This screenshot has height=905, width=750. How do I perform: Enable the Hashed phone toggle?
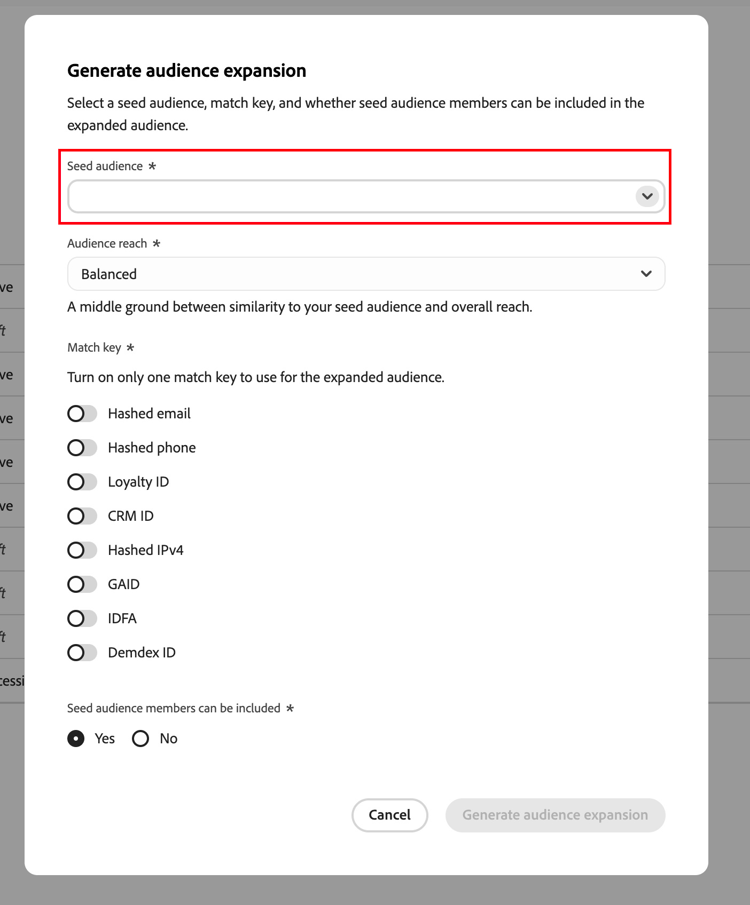pos(82,447)
